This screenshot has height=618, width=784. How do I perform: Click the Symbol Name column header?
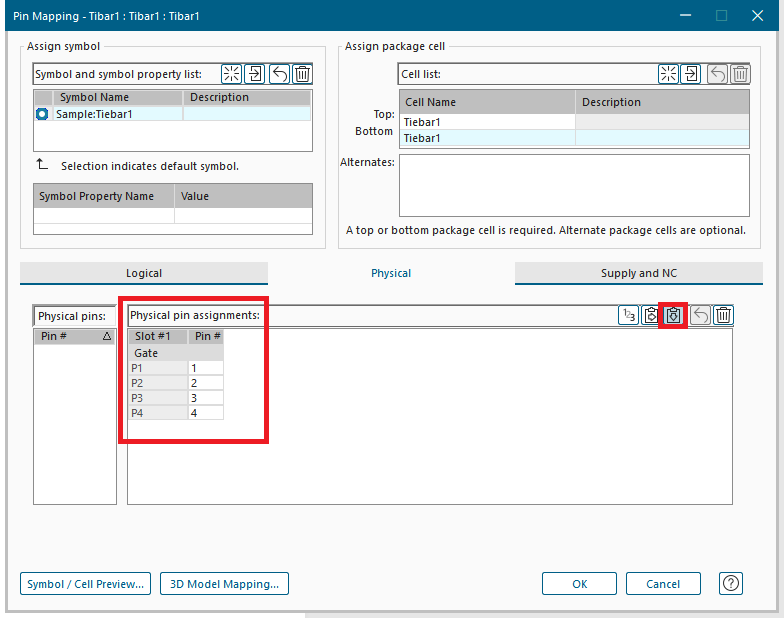click(118, 97)
